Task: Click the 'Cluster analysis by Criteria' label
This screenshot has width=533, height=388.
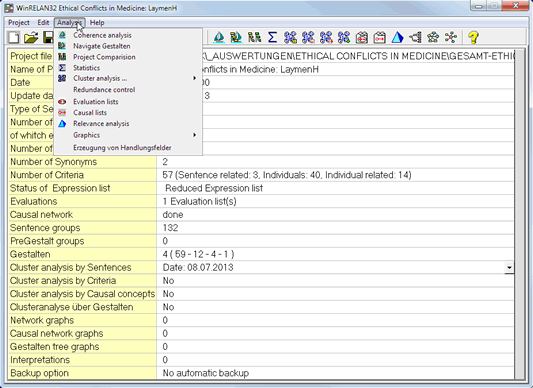Action: point(63,281)
